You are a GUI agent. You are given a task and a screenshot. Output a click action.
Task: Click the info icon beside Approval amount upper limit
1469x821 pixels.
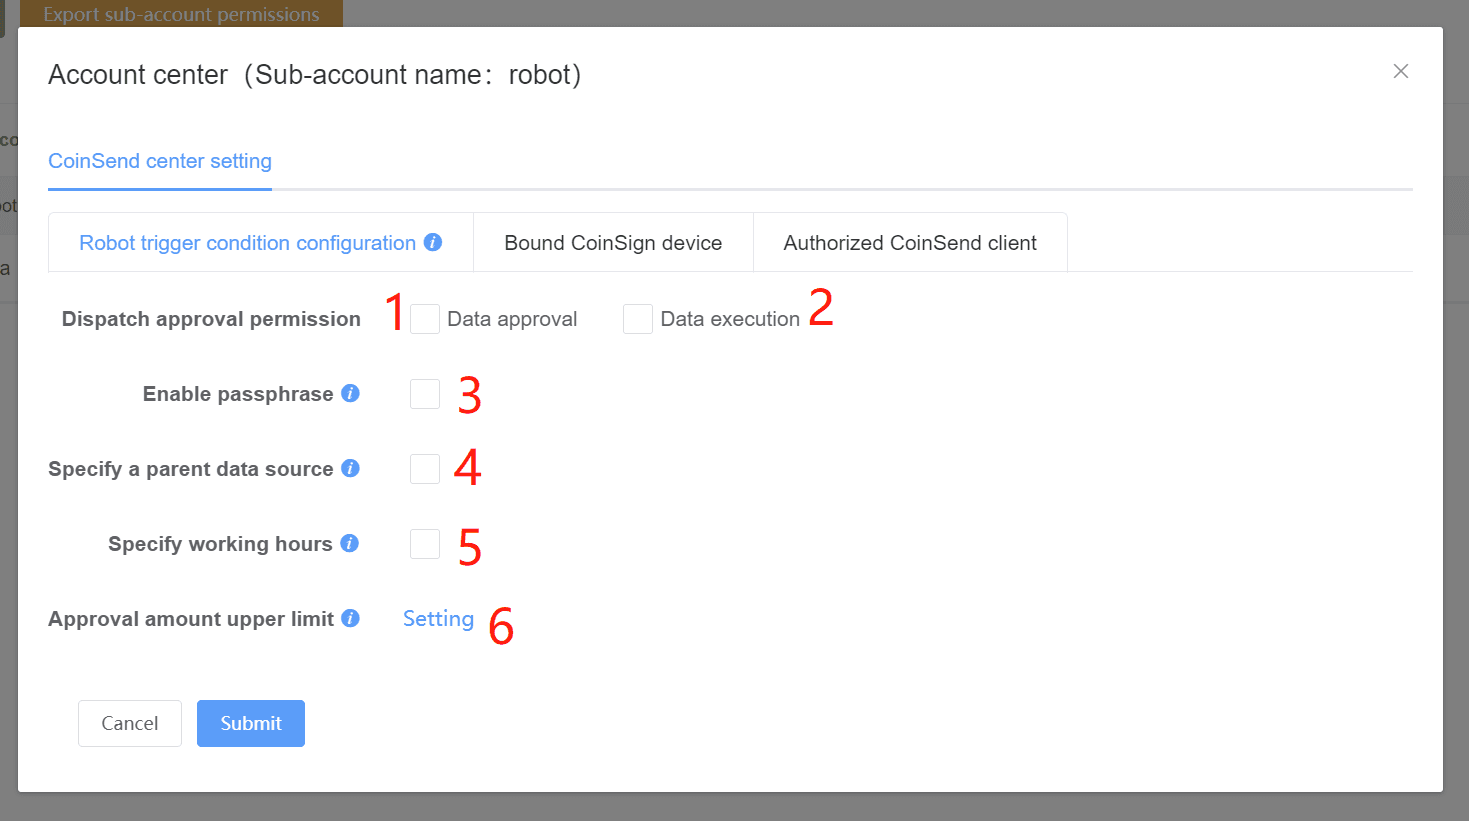click(351, 618)
